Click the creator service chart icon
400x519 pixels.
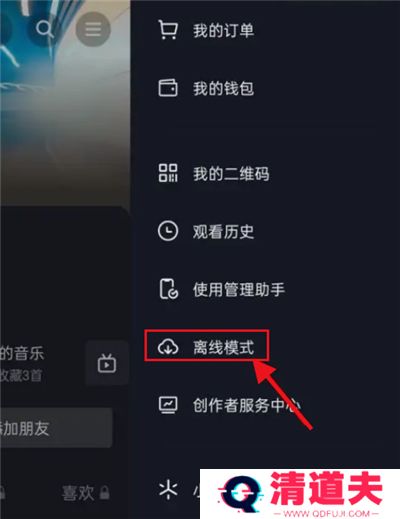click(x=168, y=405)
